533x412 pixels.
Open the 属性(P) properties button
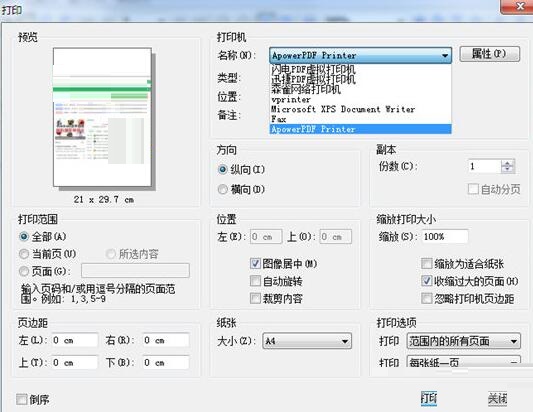pos(489,54)
